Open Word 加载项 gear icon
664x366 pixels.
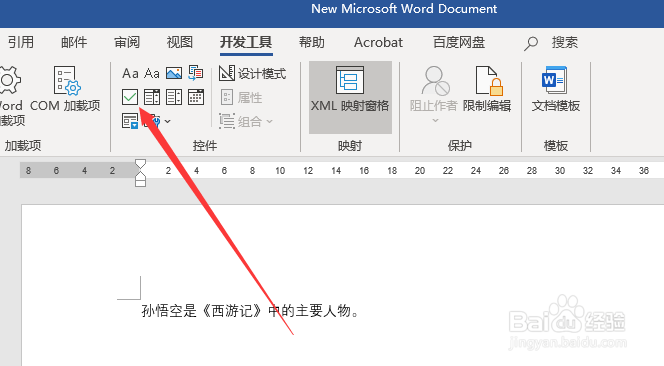[x=9, y=80]
